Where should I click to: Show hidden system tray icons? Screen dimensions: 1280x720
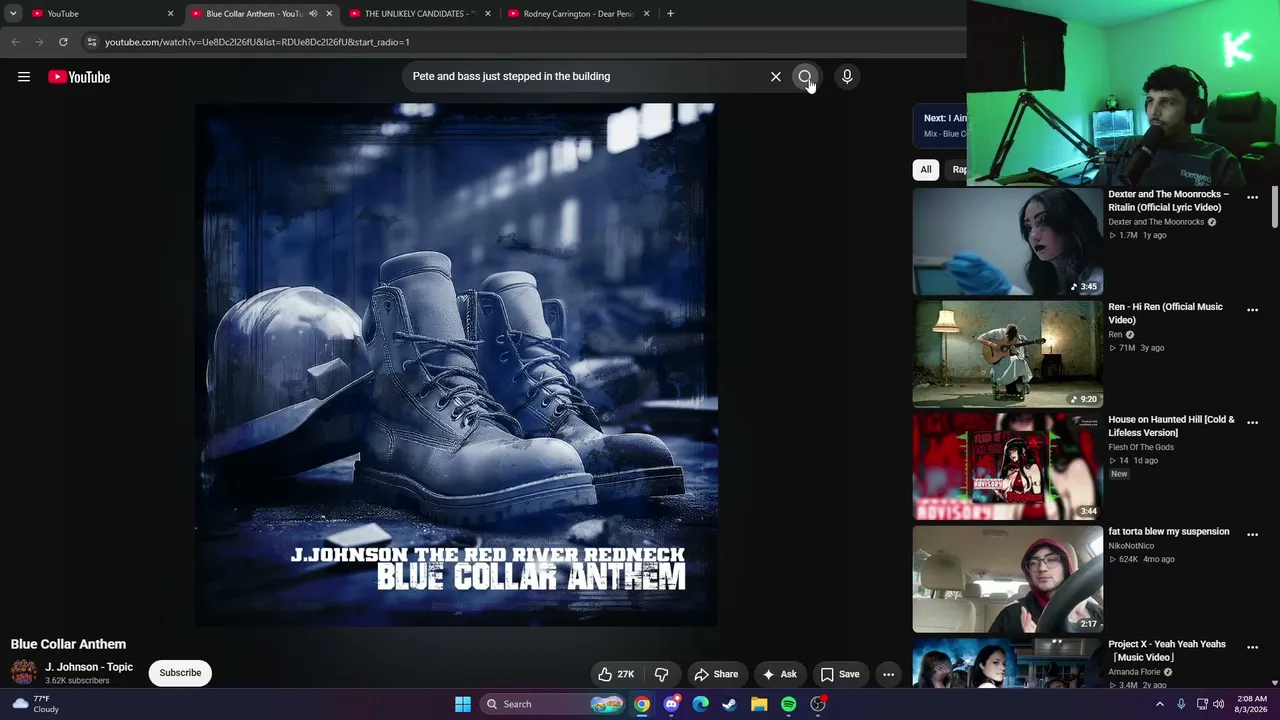tap(1160, 704)
